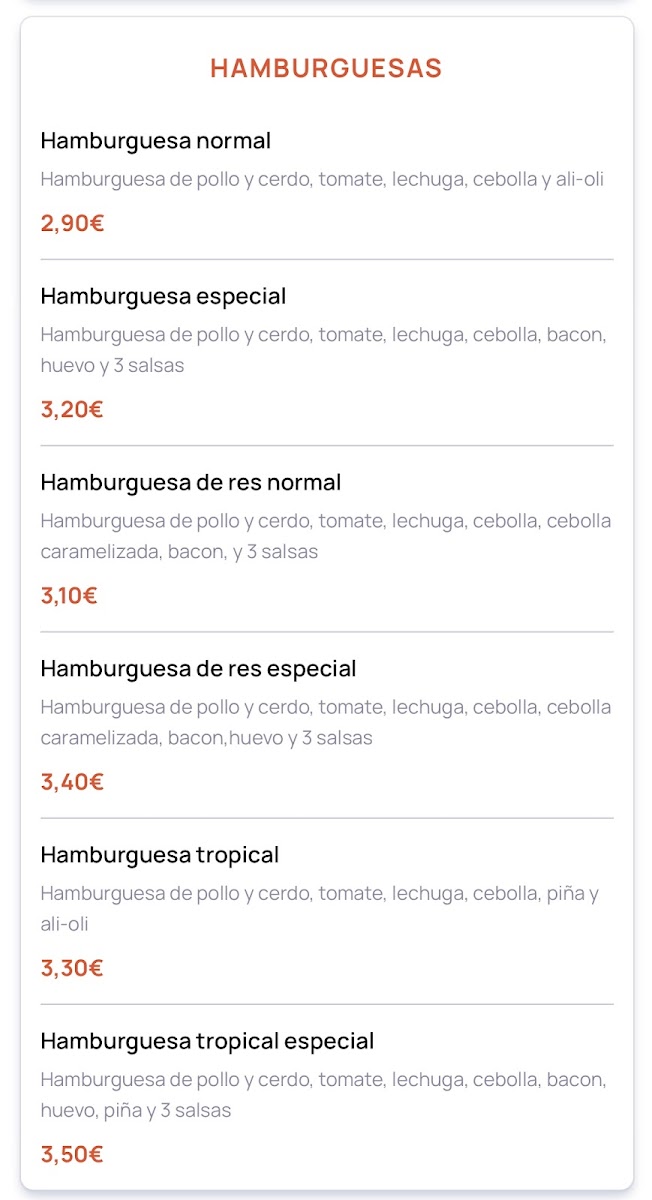652x1200 pixels.
Task: Click description ending caramelizada, bacon, y 3 salsas
Action: coord(325,536)
